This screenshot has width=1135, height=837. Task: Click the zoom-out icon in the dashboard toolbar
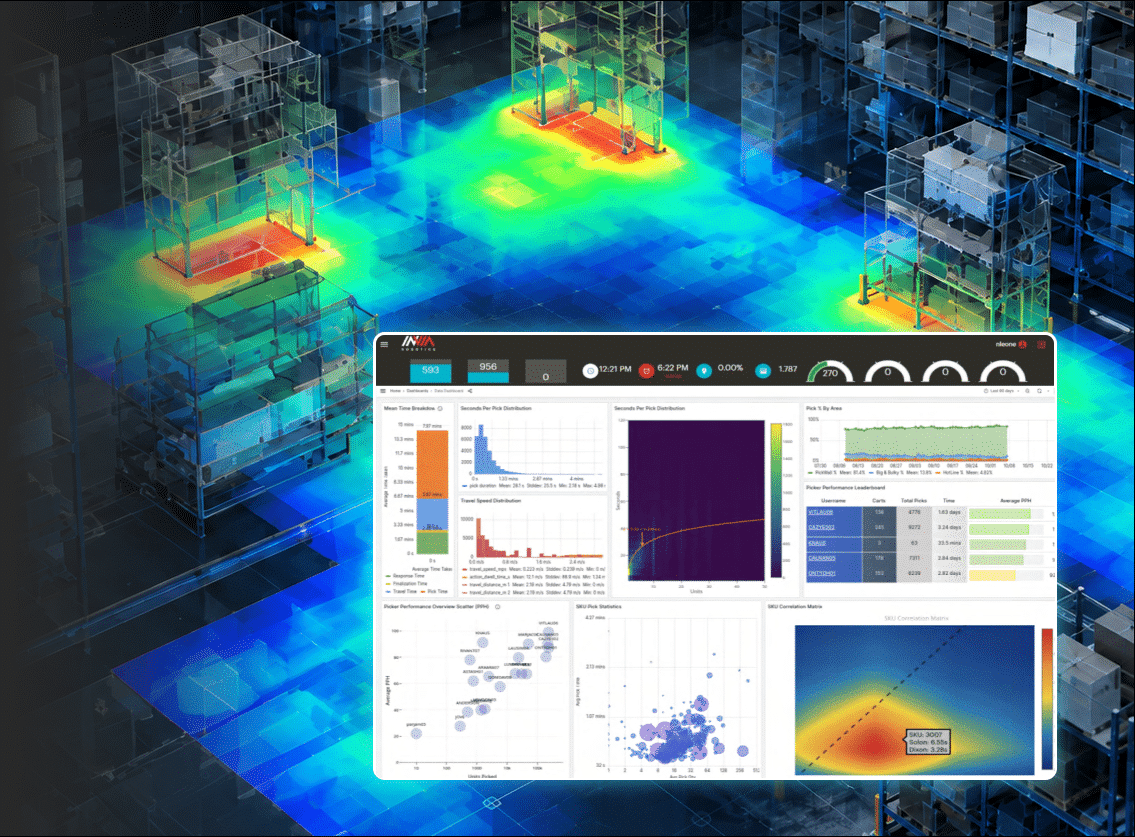(x=1027, y=391)
